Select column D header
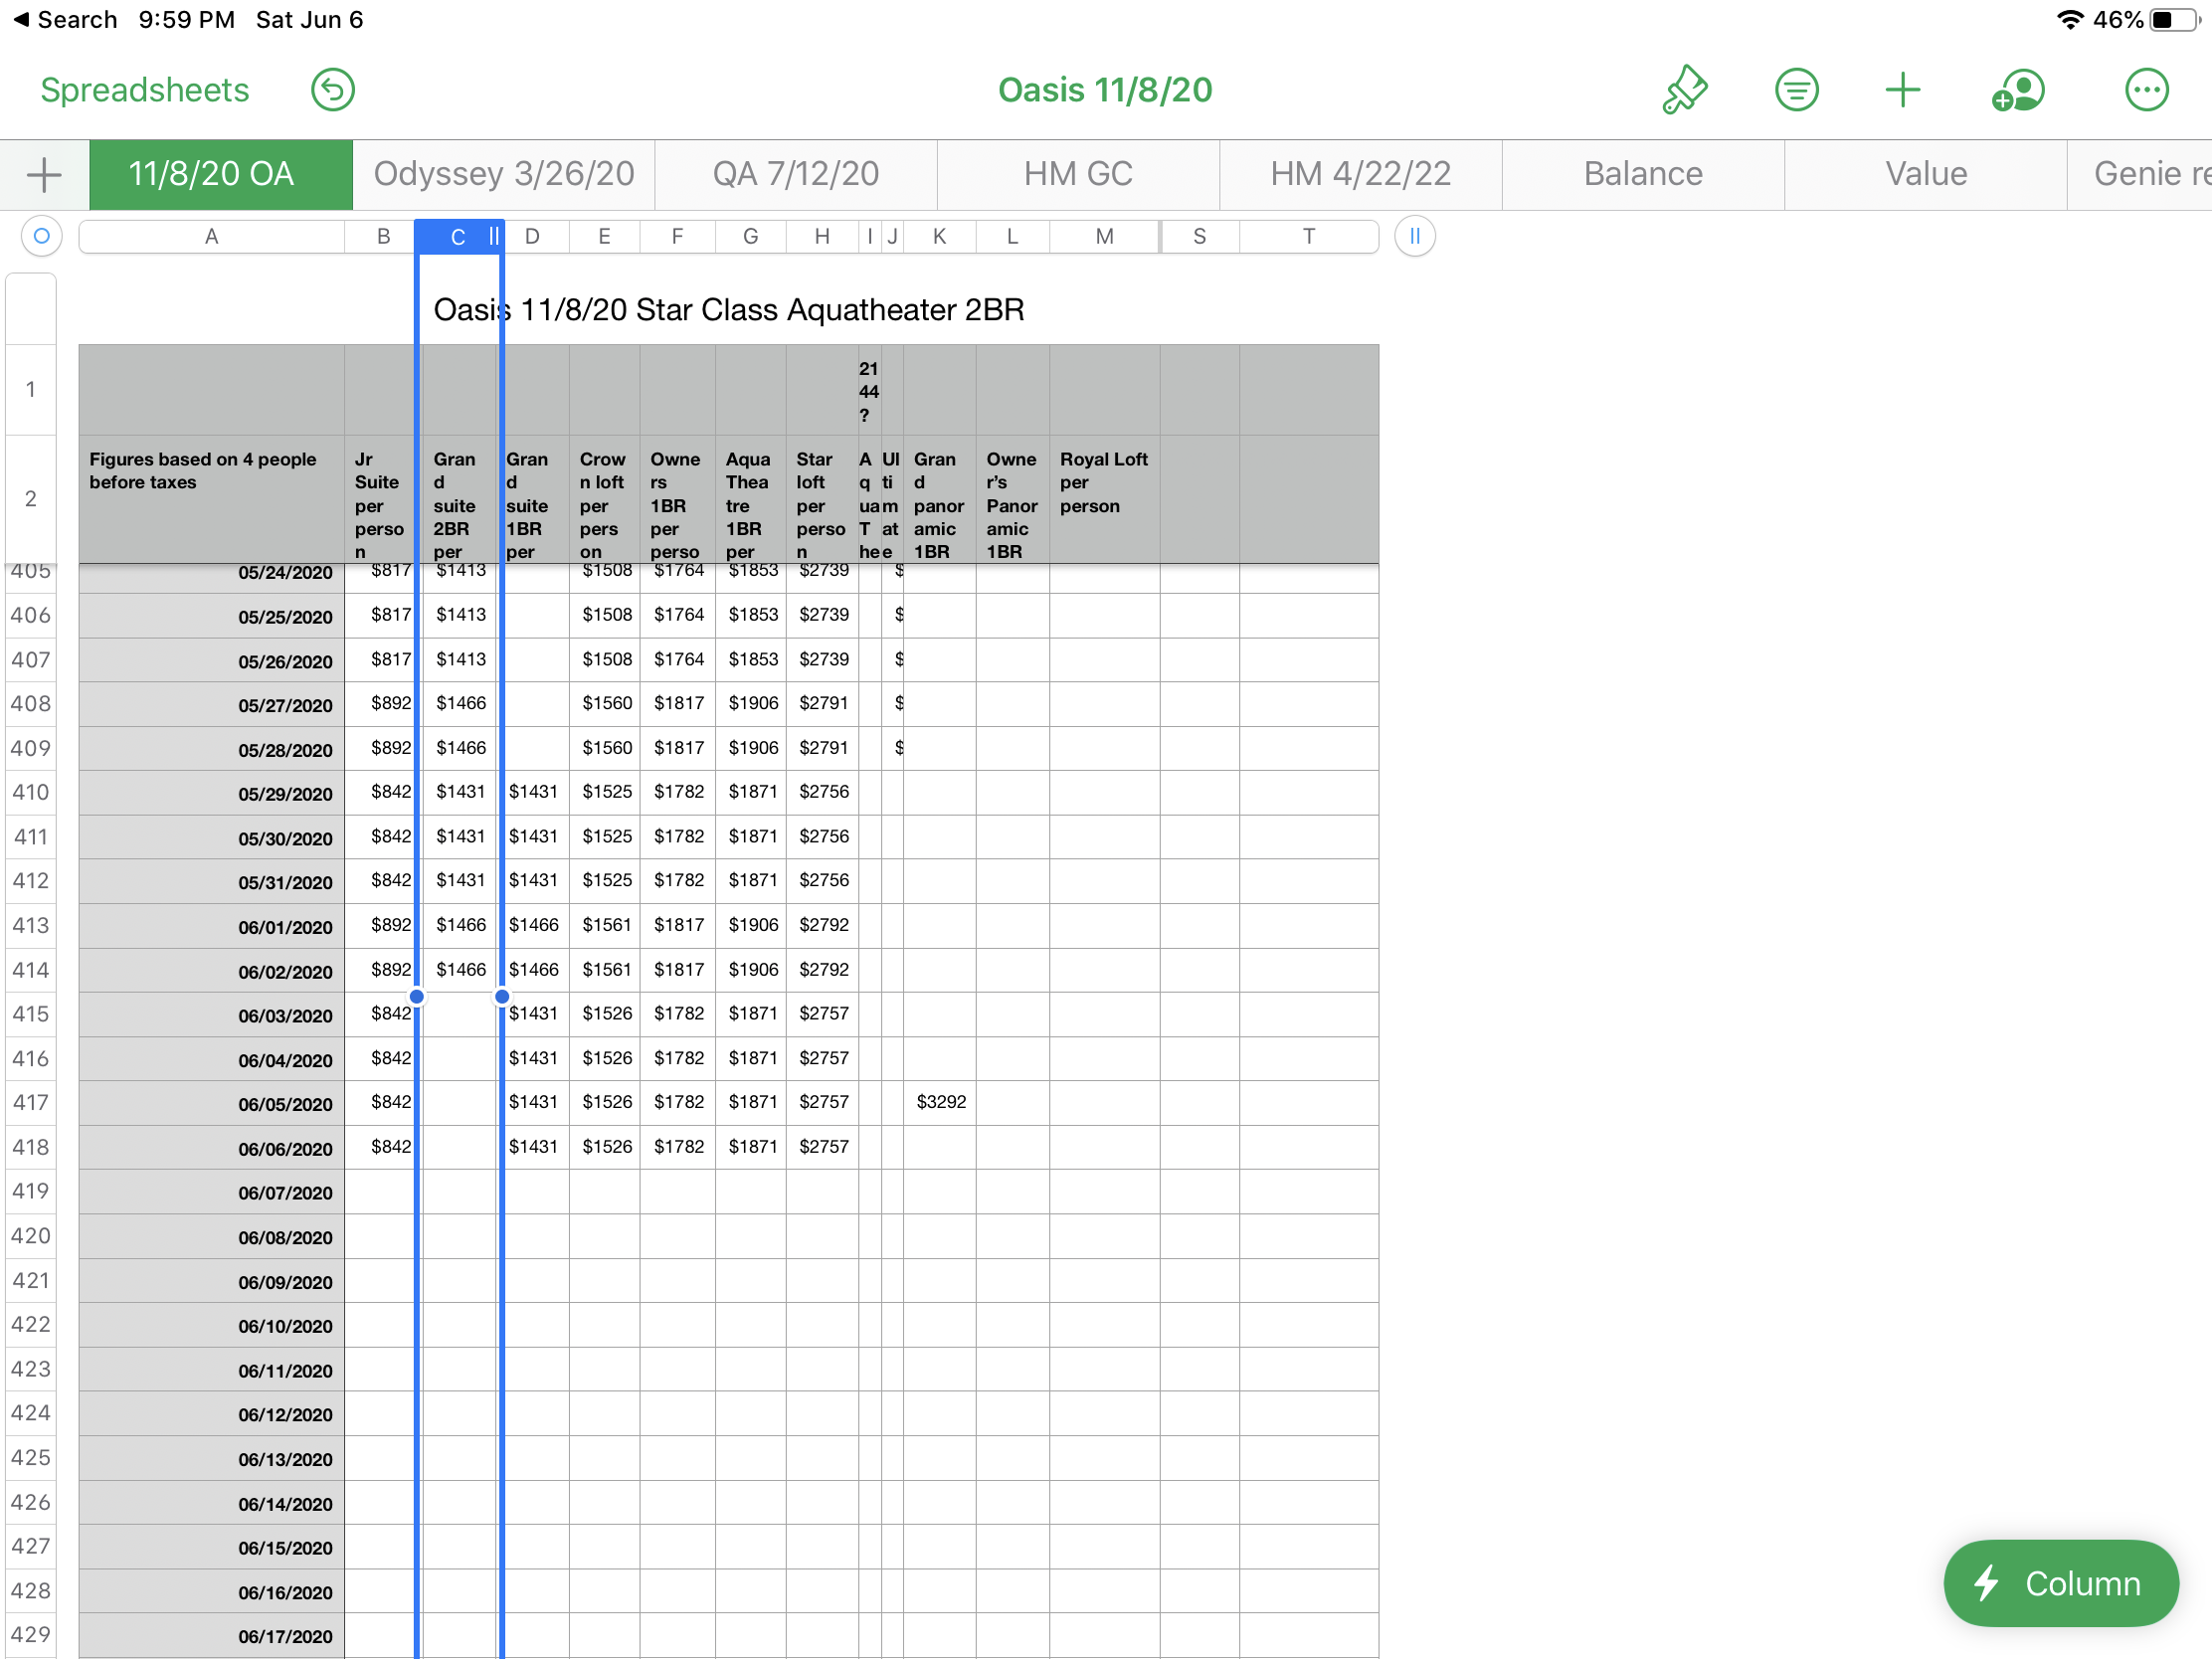The width and height of the screenshot is (2212, 1659). pyautogui.click(x=533, y=236)
